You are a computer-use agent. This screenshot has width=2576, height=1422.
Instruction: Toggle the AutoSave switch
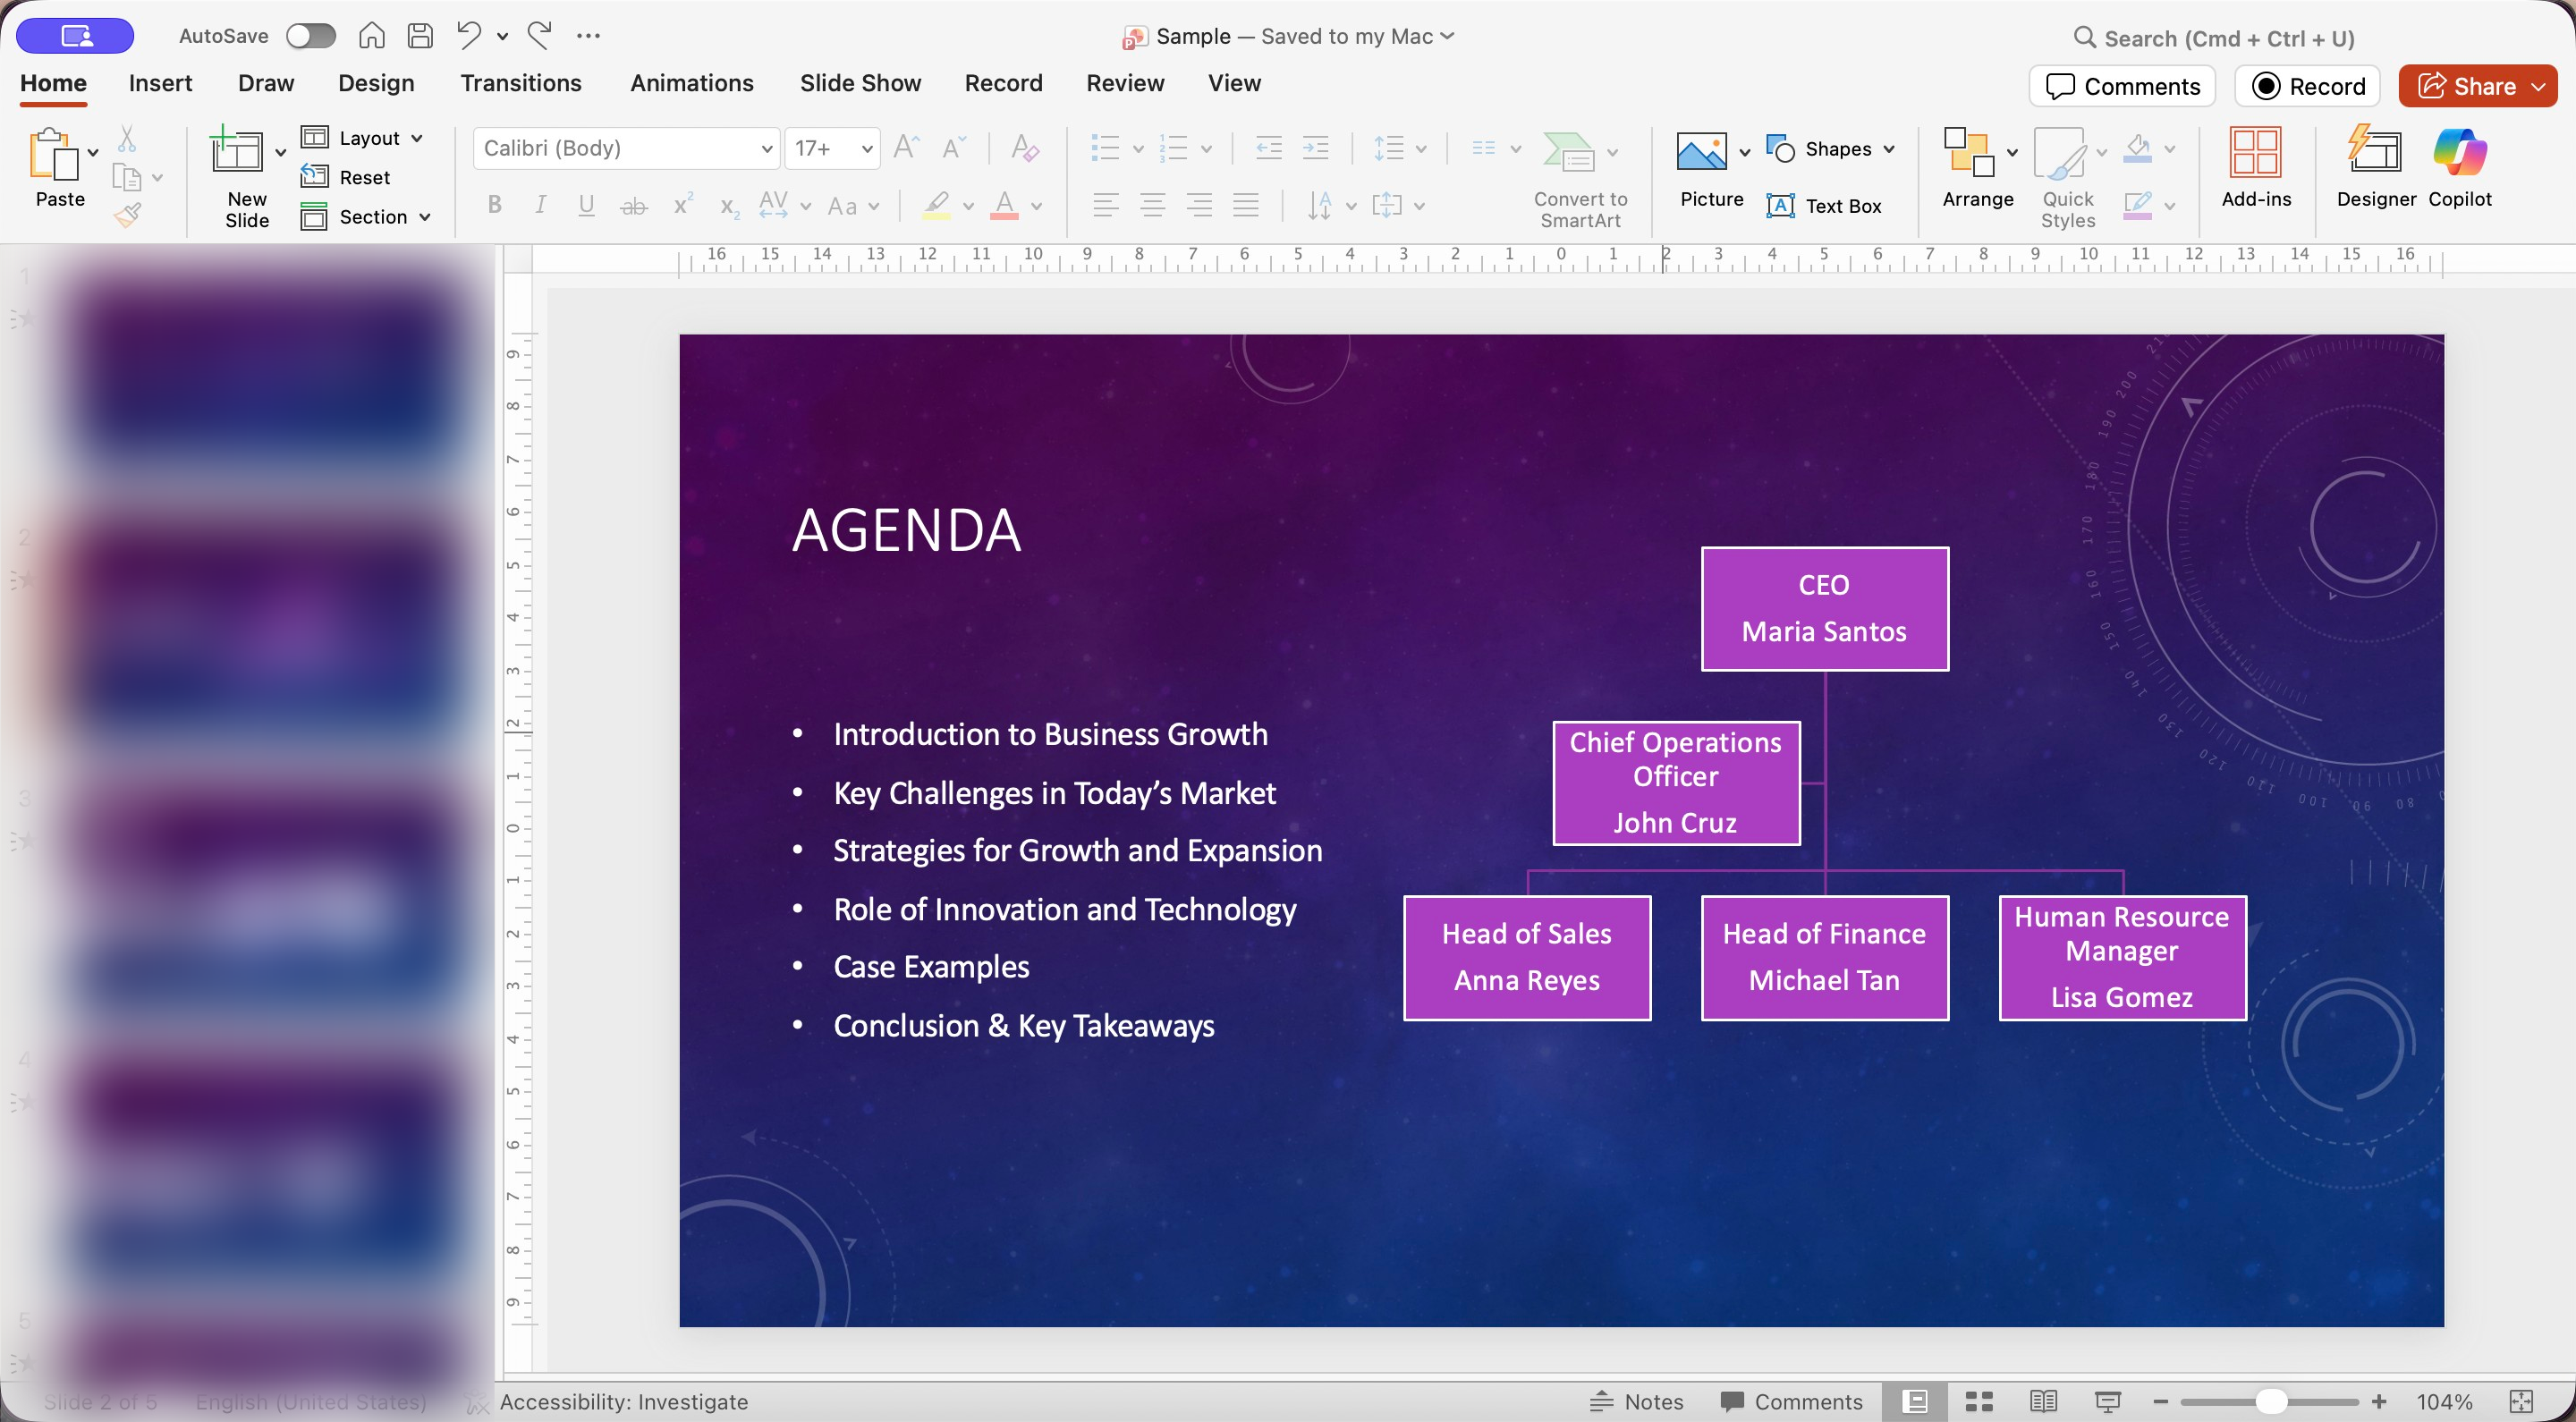pos(310,36)
